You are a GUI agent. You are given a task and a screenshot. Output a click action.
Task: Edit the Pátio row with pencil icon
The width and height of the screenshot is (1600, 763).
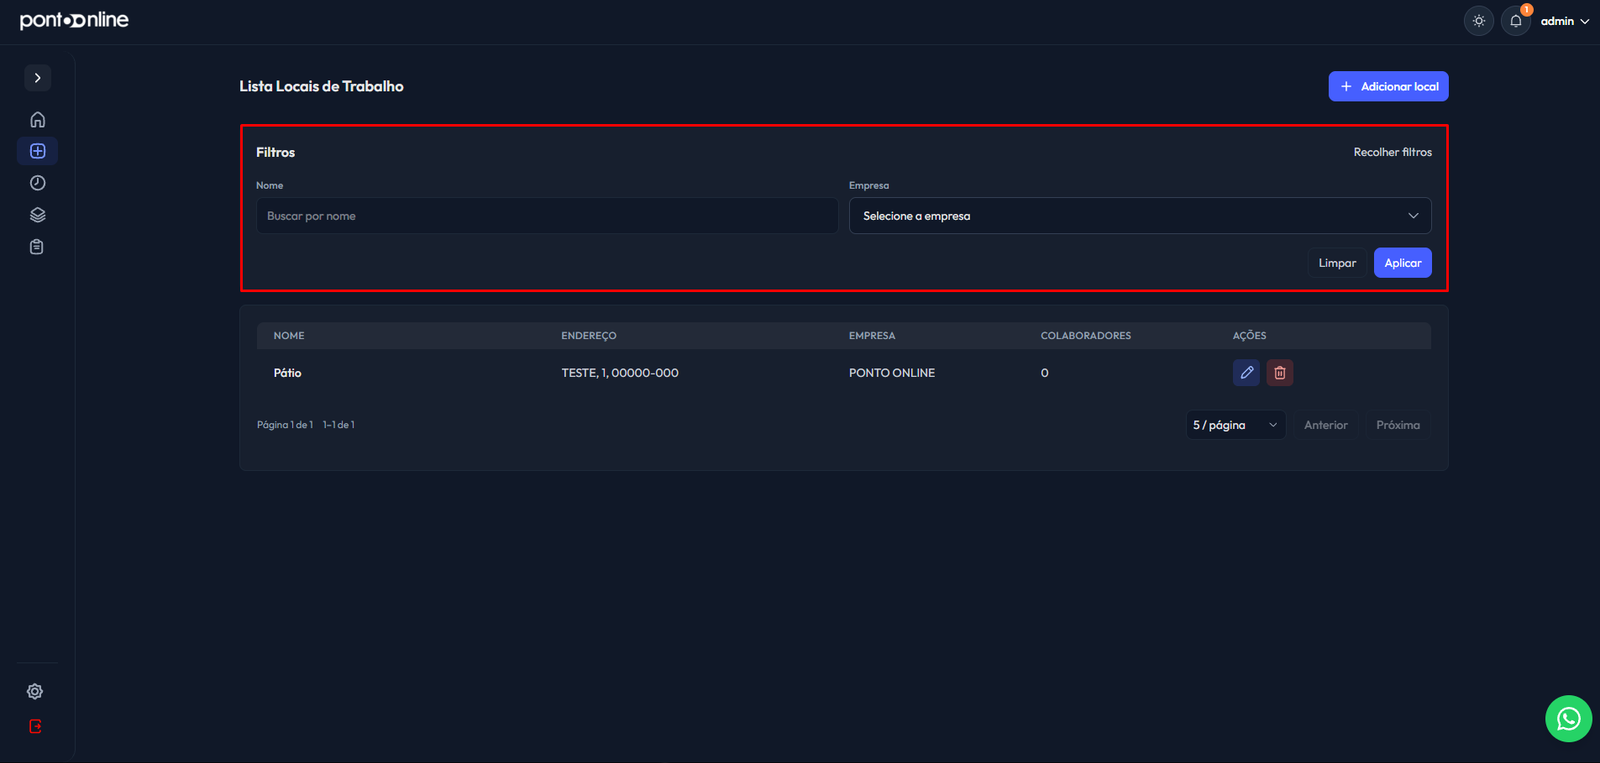(x=1246, y=373)
